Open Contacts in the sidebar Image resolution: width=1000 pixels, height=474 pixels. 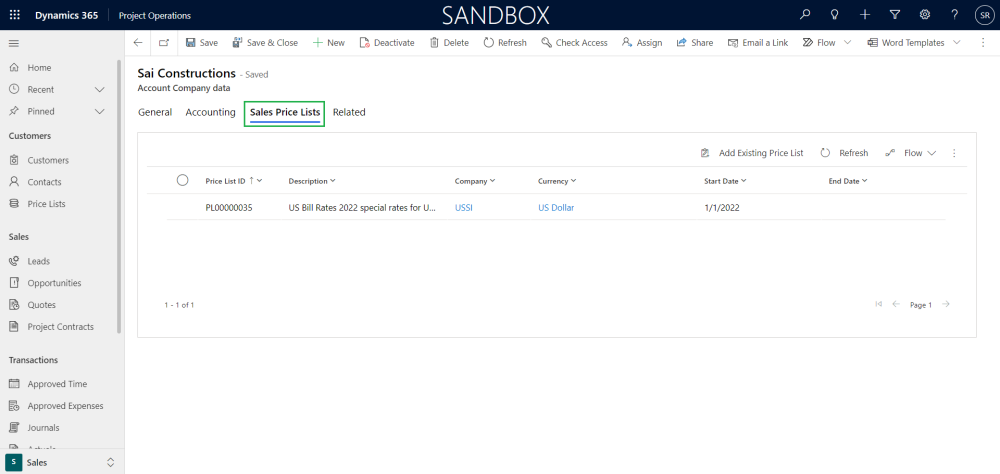[44, 182]
